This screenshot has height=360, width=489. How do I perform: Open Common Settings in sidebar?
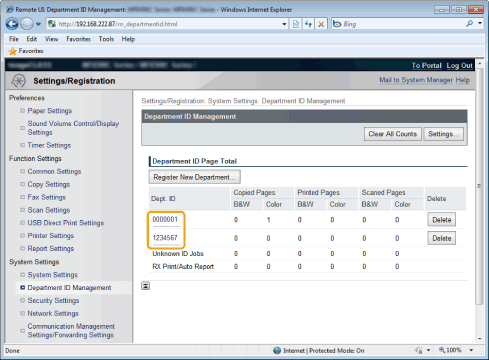tap(54, 171)
